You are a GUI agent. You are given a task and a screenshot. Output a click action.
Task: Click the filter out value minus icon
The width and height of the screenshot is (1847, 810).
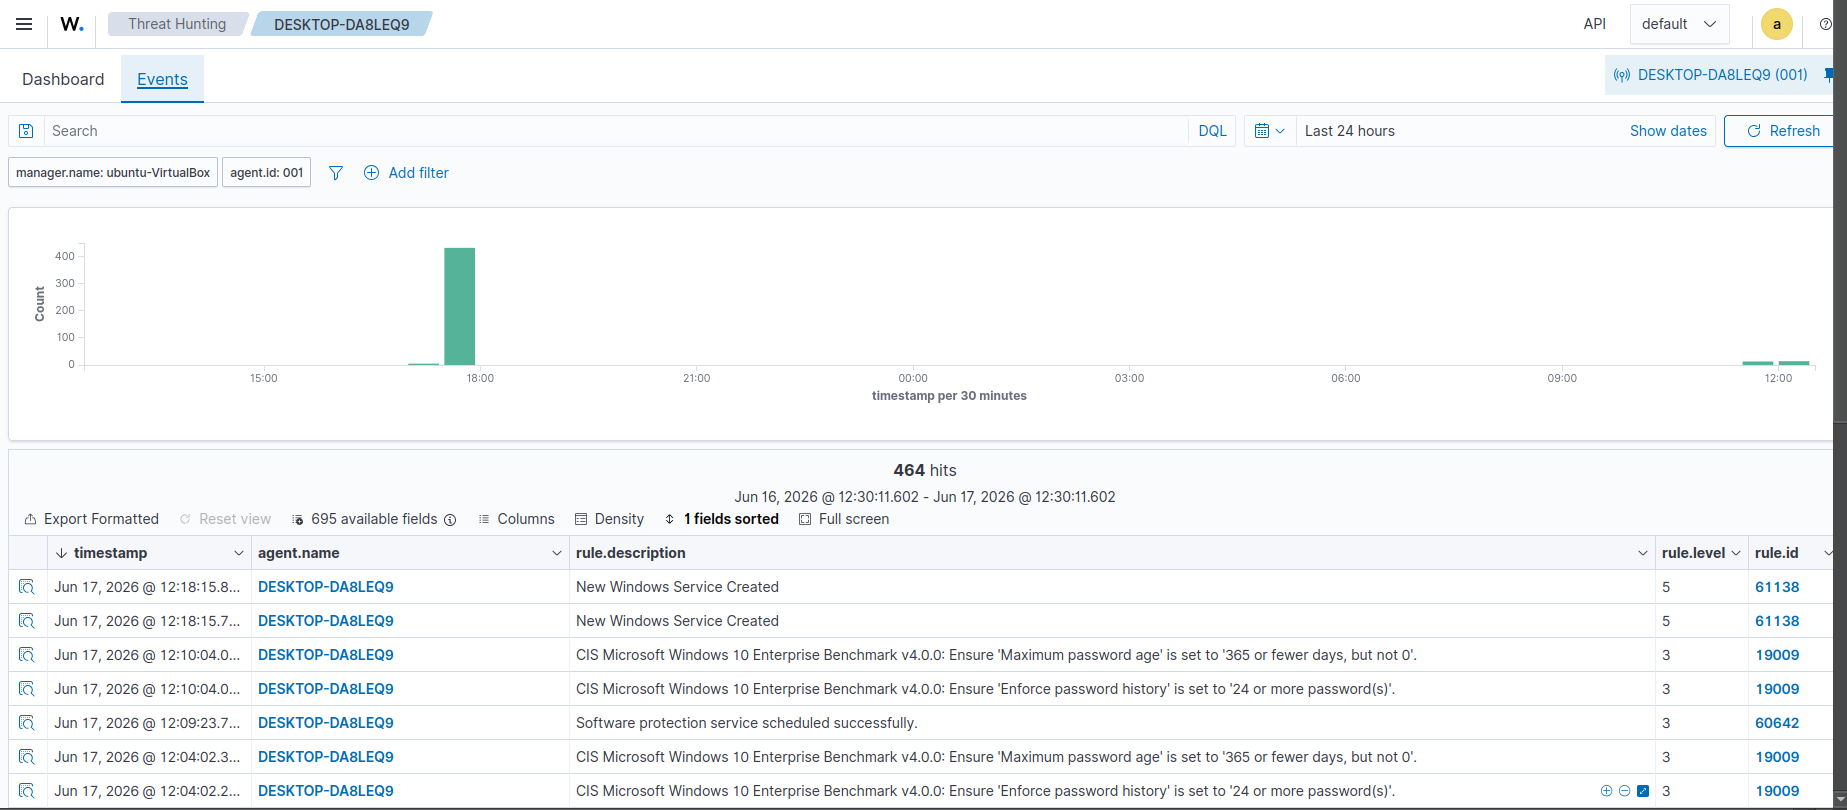(1625, 791)
